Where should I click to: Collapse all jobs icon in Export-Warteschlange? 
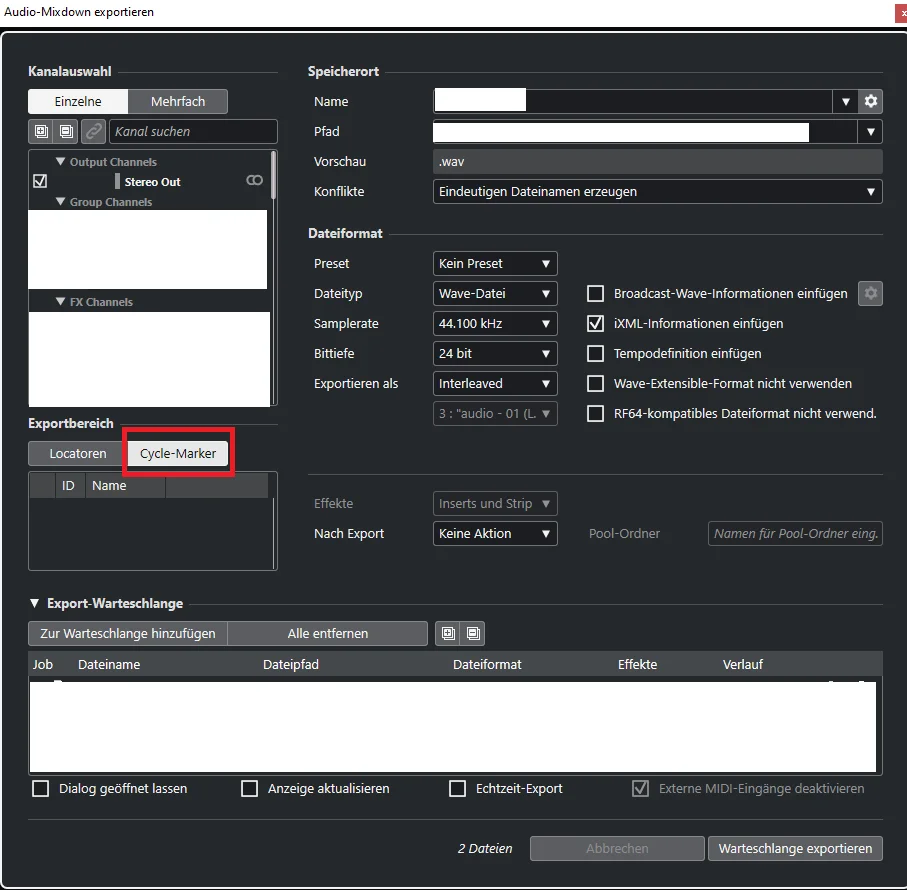pyautogui.click(x=473, y=633)
